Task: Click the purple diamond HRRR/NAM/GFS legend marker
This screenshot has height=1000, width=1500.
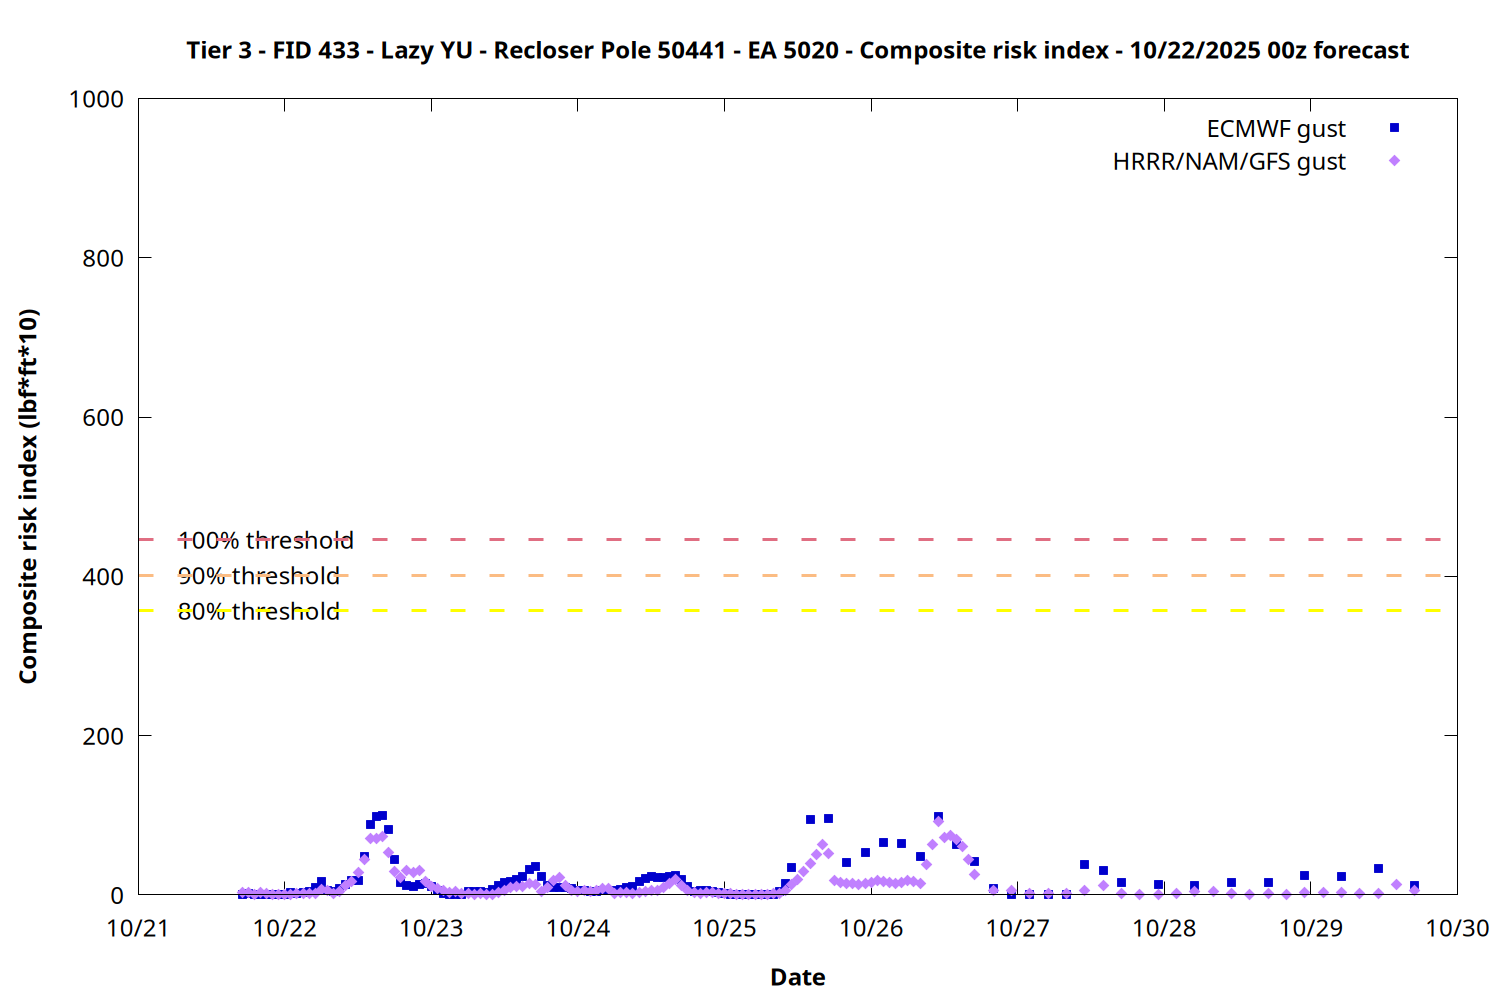Action: click(1394, 161)
